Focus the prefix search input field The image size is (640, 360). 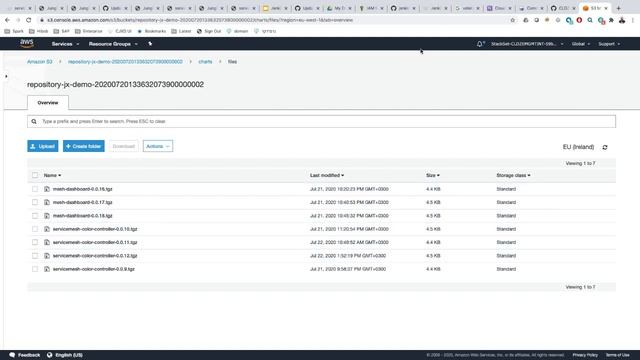click(x=321, y=121)
